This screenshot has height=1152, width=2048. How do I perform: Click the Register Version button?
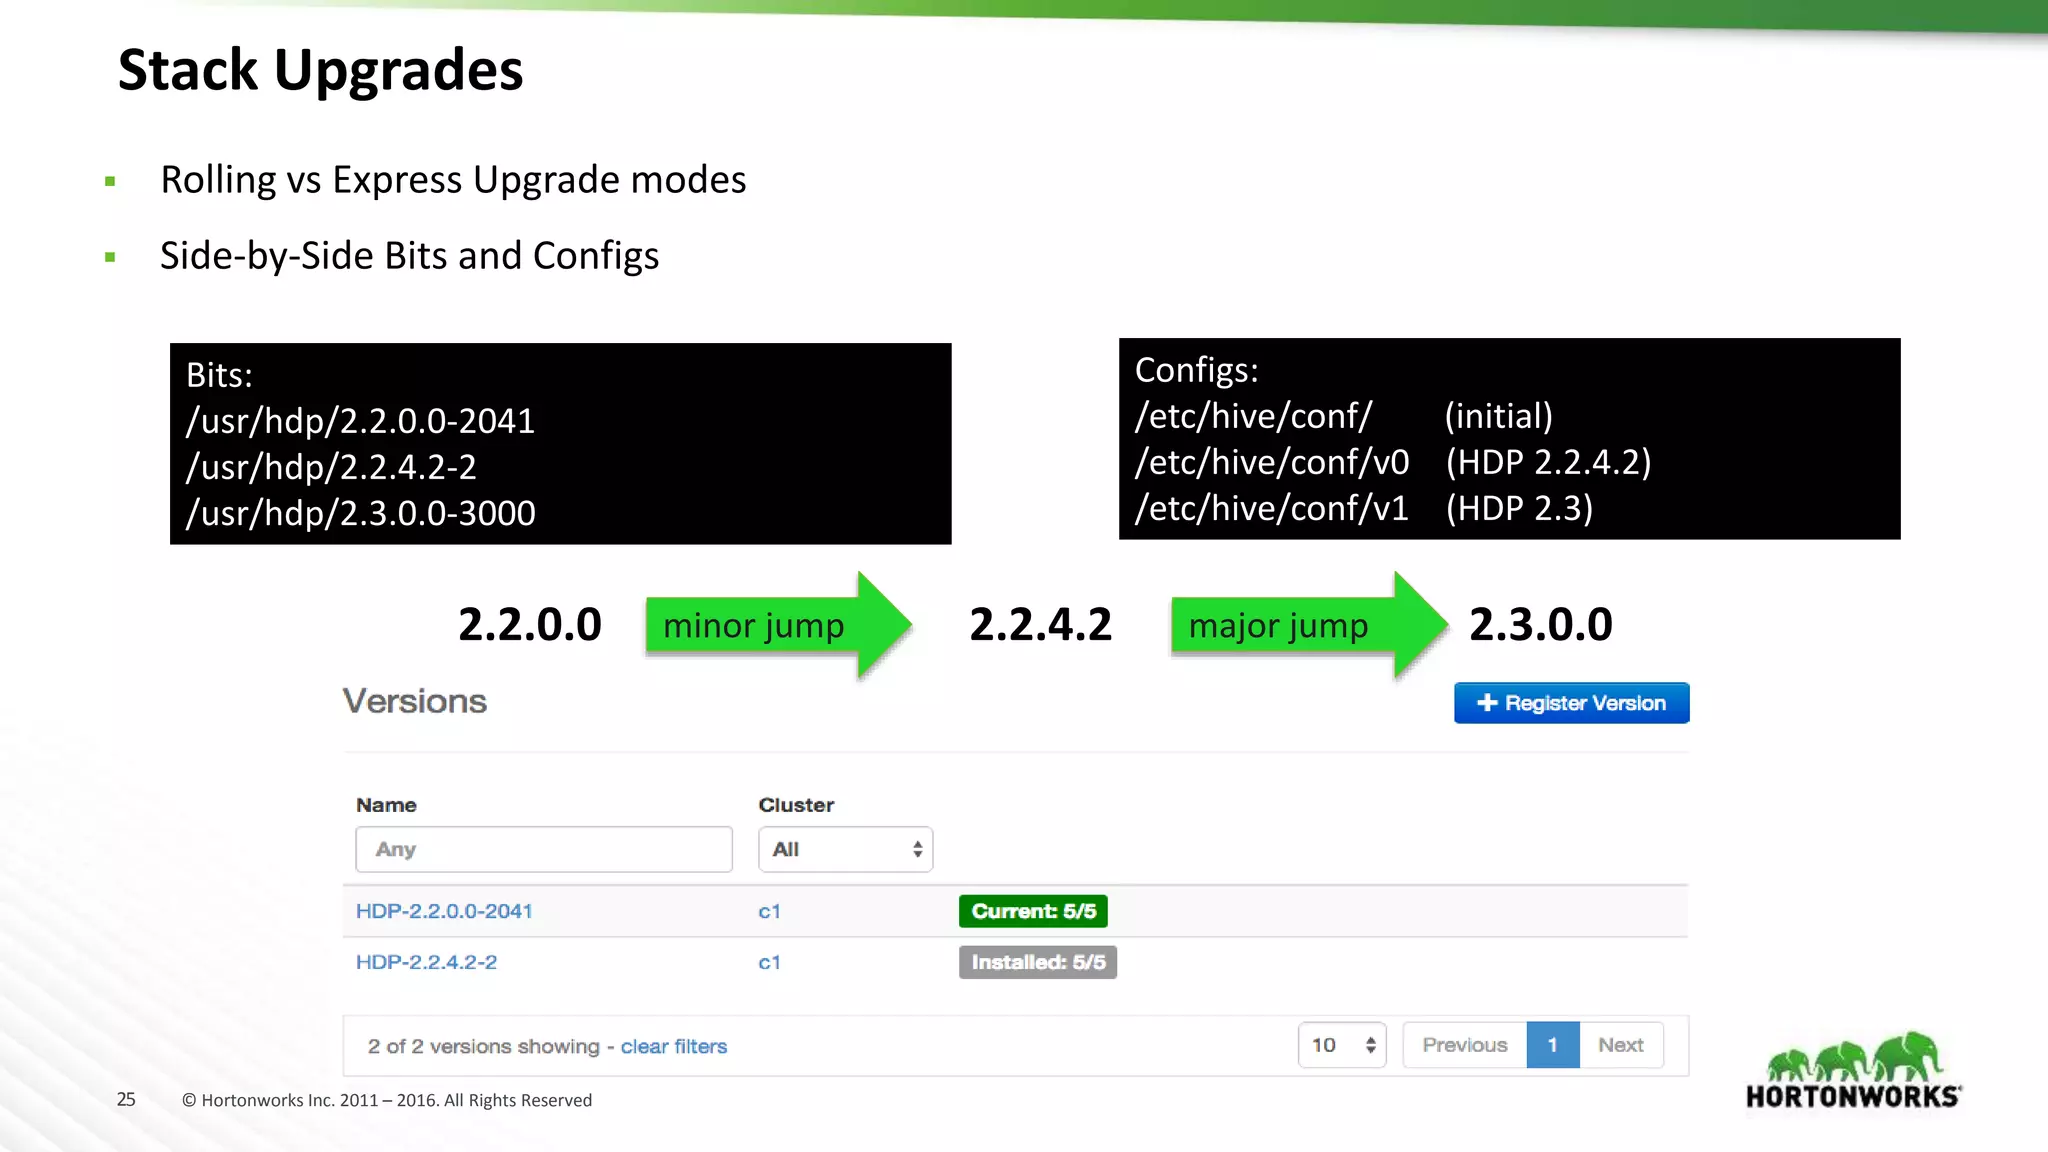tap(1571, 703)
